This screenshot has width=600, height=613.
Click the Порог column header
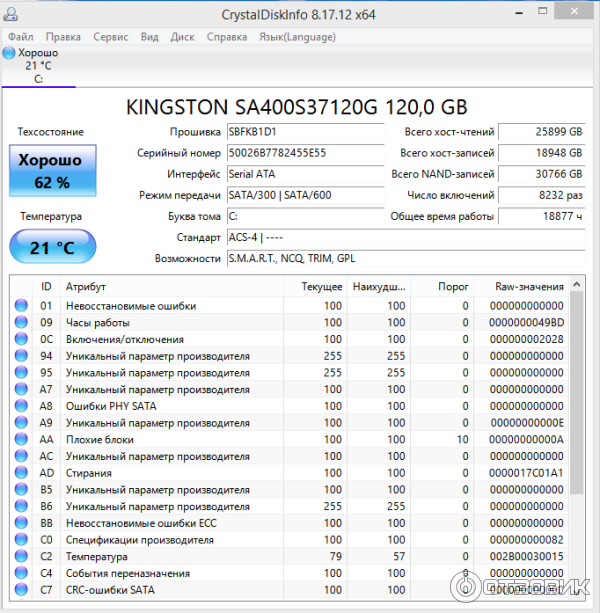(x=442, y=287)
